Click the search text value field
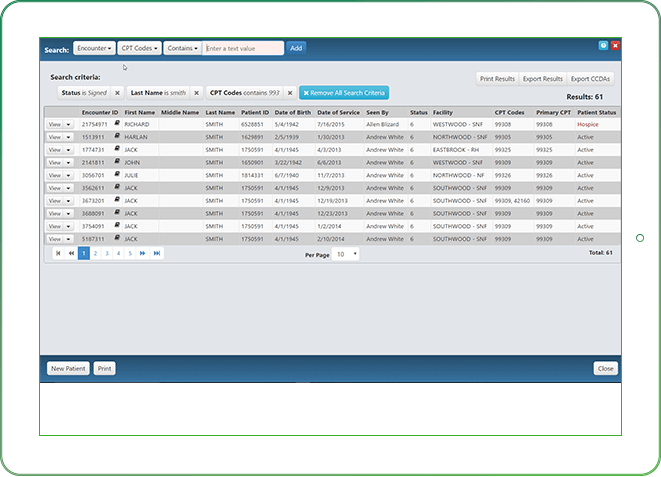This screenshot has height=477, width=661. pos(243,47)
